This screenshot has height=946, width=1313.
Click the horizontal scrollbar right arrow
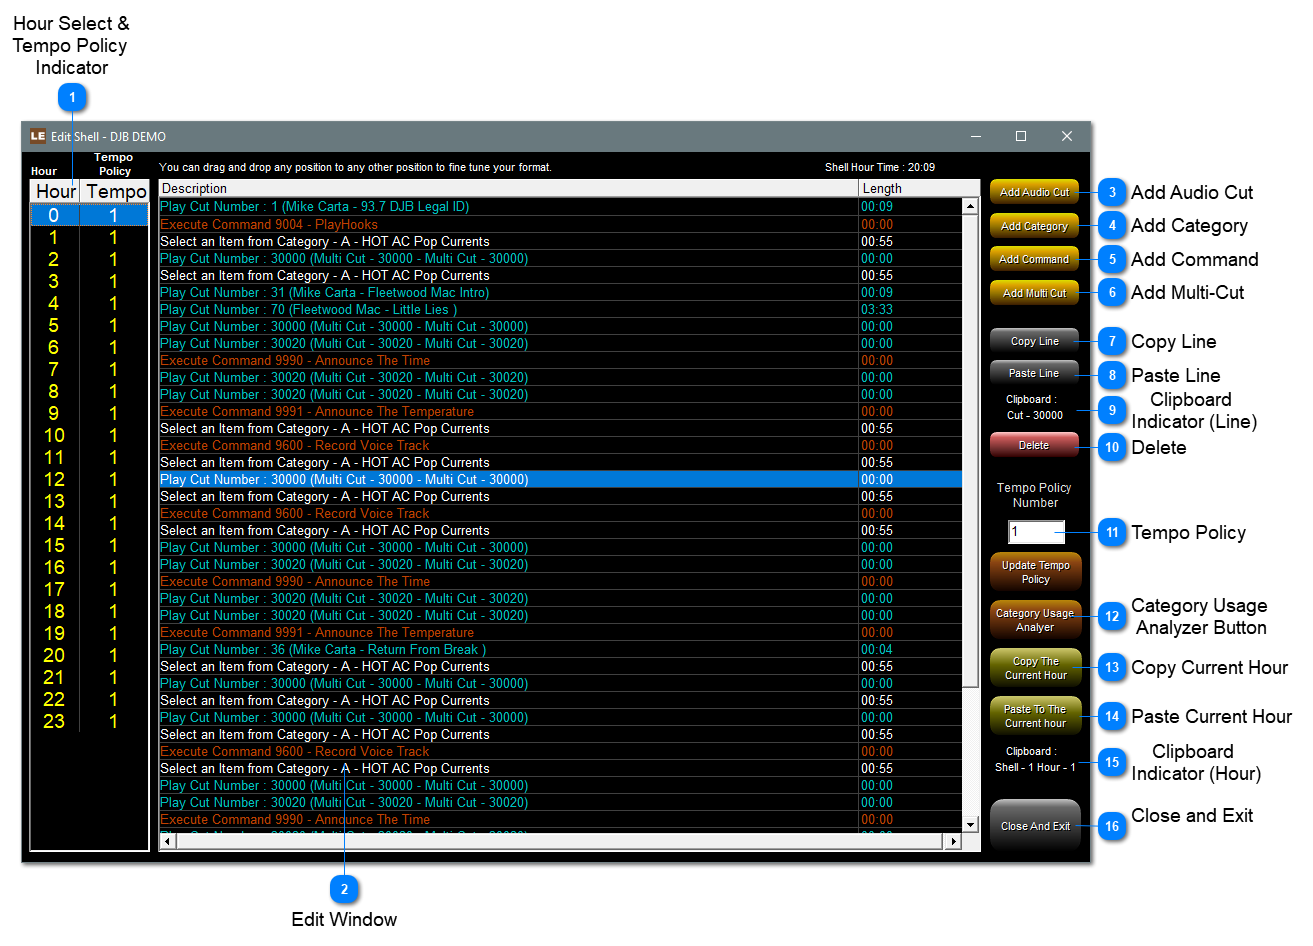[953, 841]
